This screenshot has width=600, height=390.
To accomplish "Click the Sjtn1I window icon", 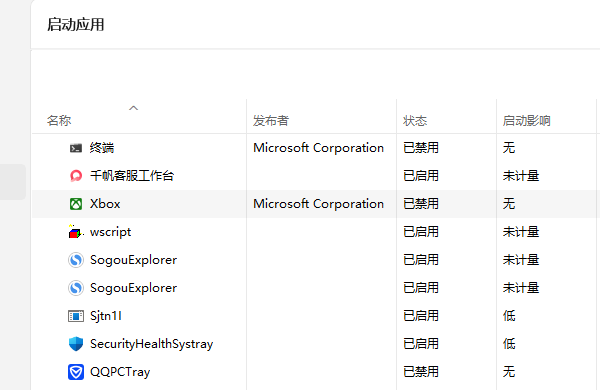I will tap(76, 316).
